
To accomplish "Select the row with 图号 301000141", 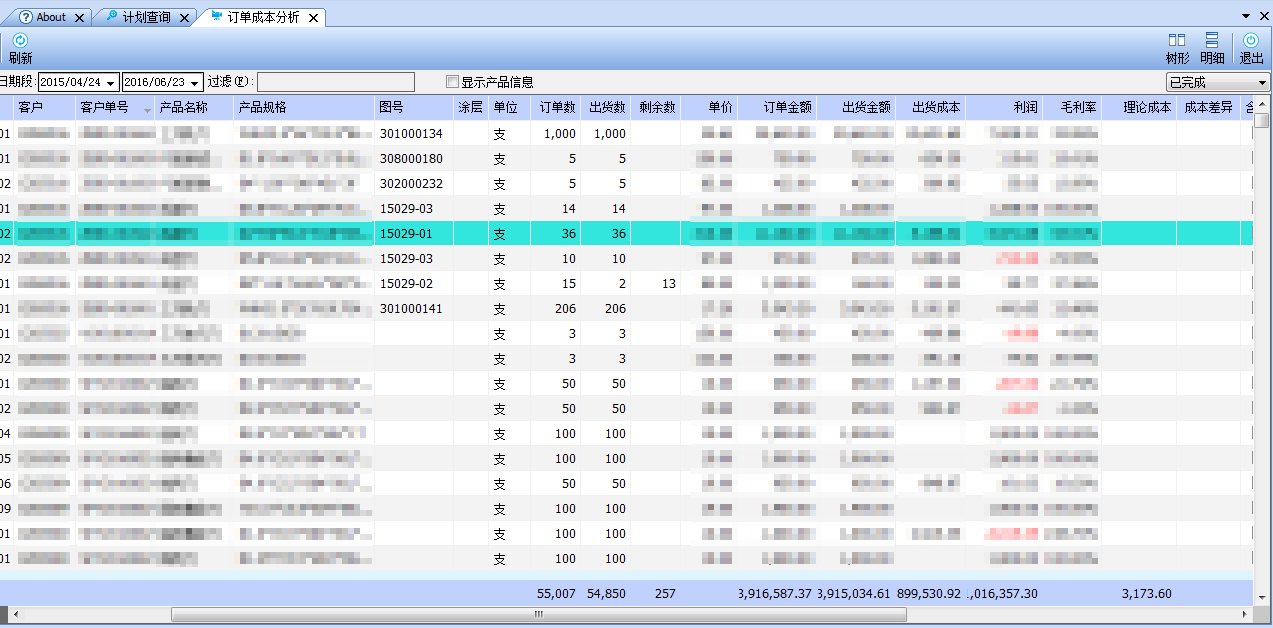I will pos(410,309).
